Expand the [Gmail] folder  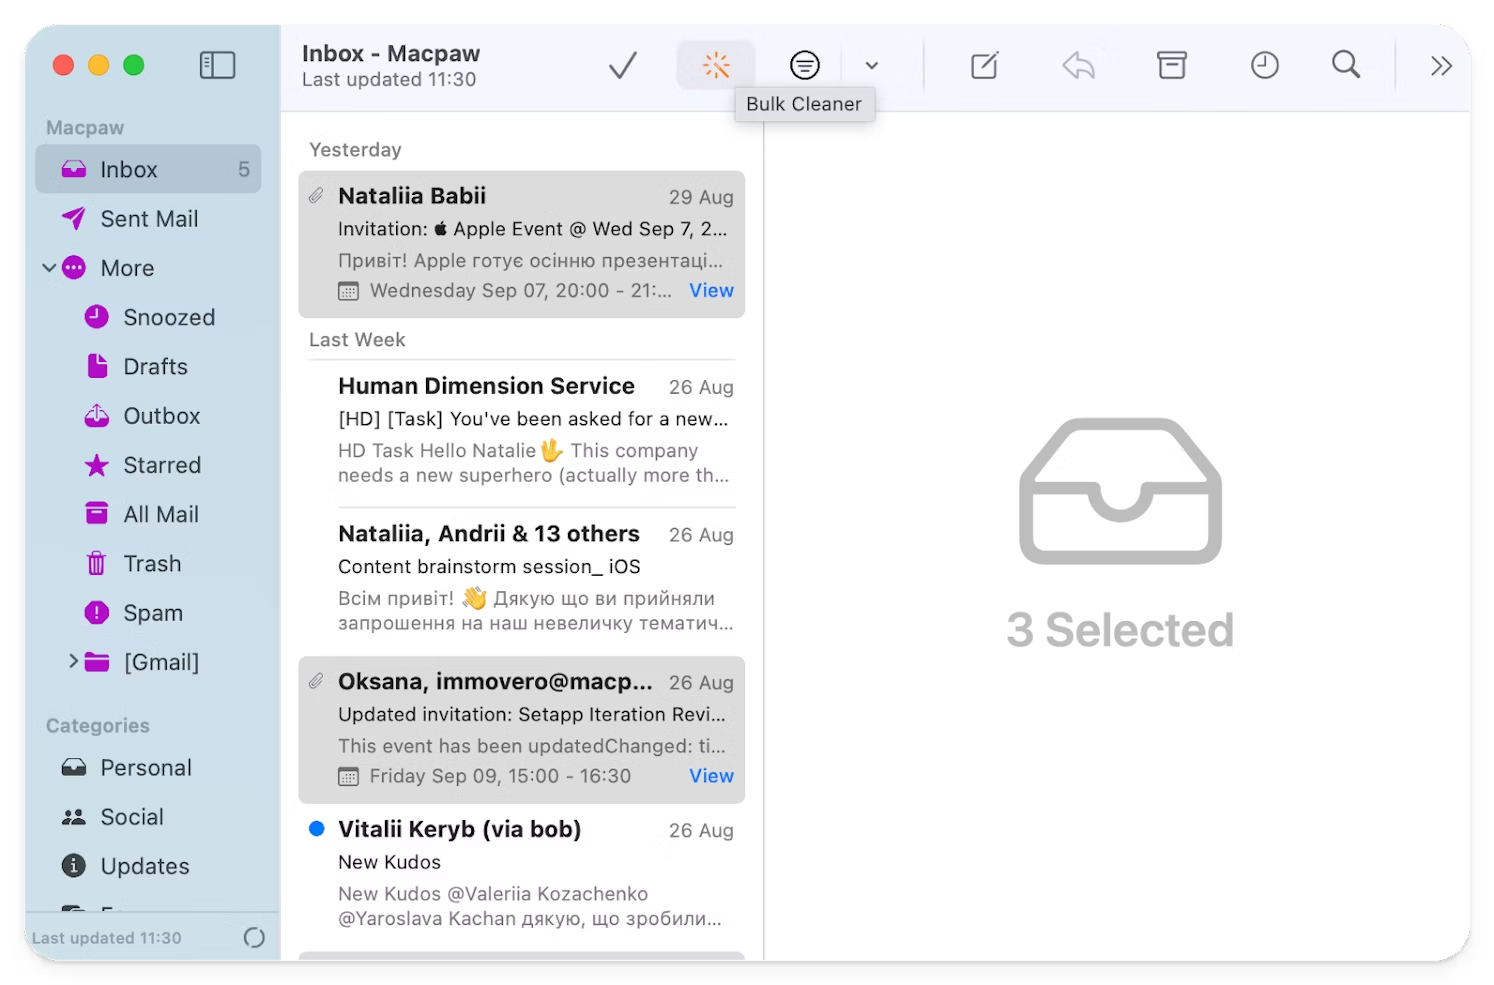[x=74, y=661]
